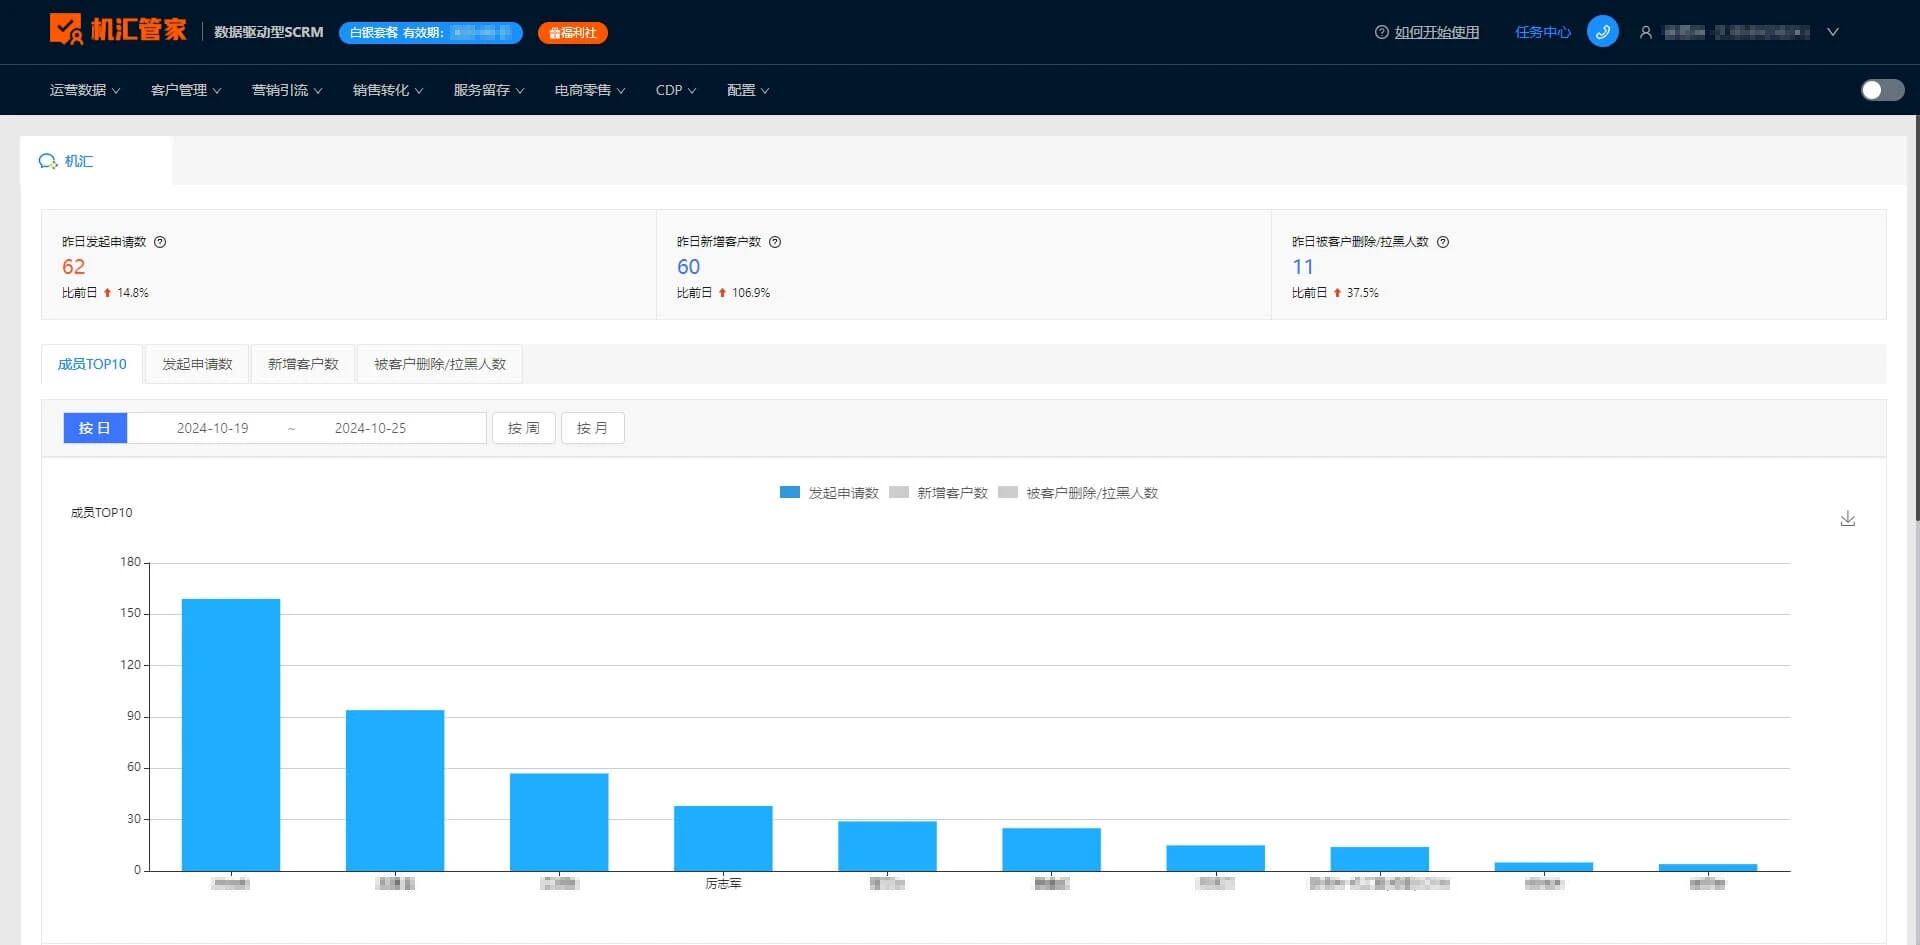Click the 数据驱动型SCRM header text
This screenshot has width=1920, height=945.
(269, 32)
